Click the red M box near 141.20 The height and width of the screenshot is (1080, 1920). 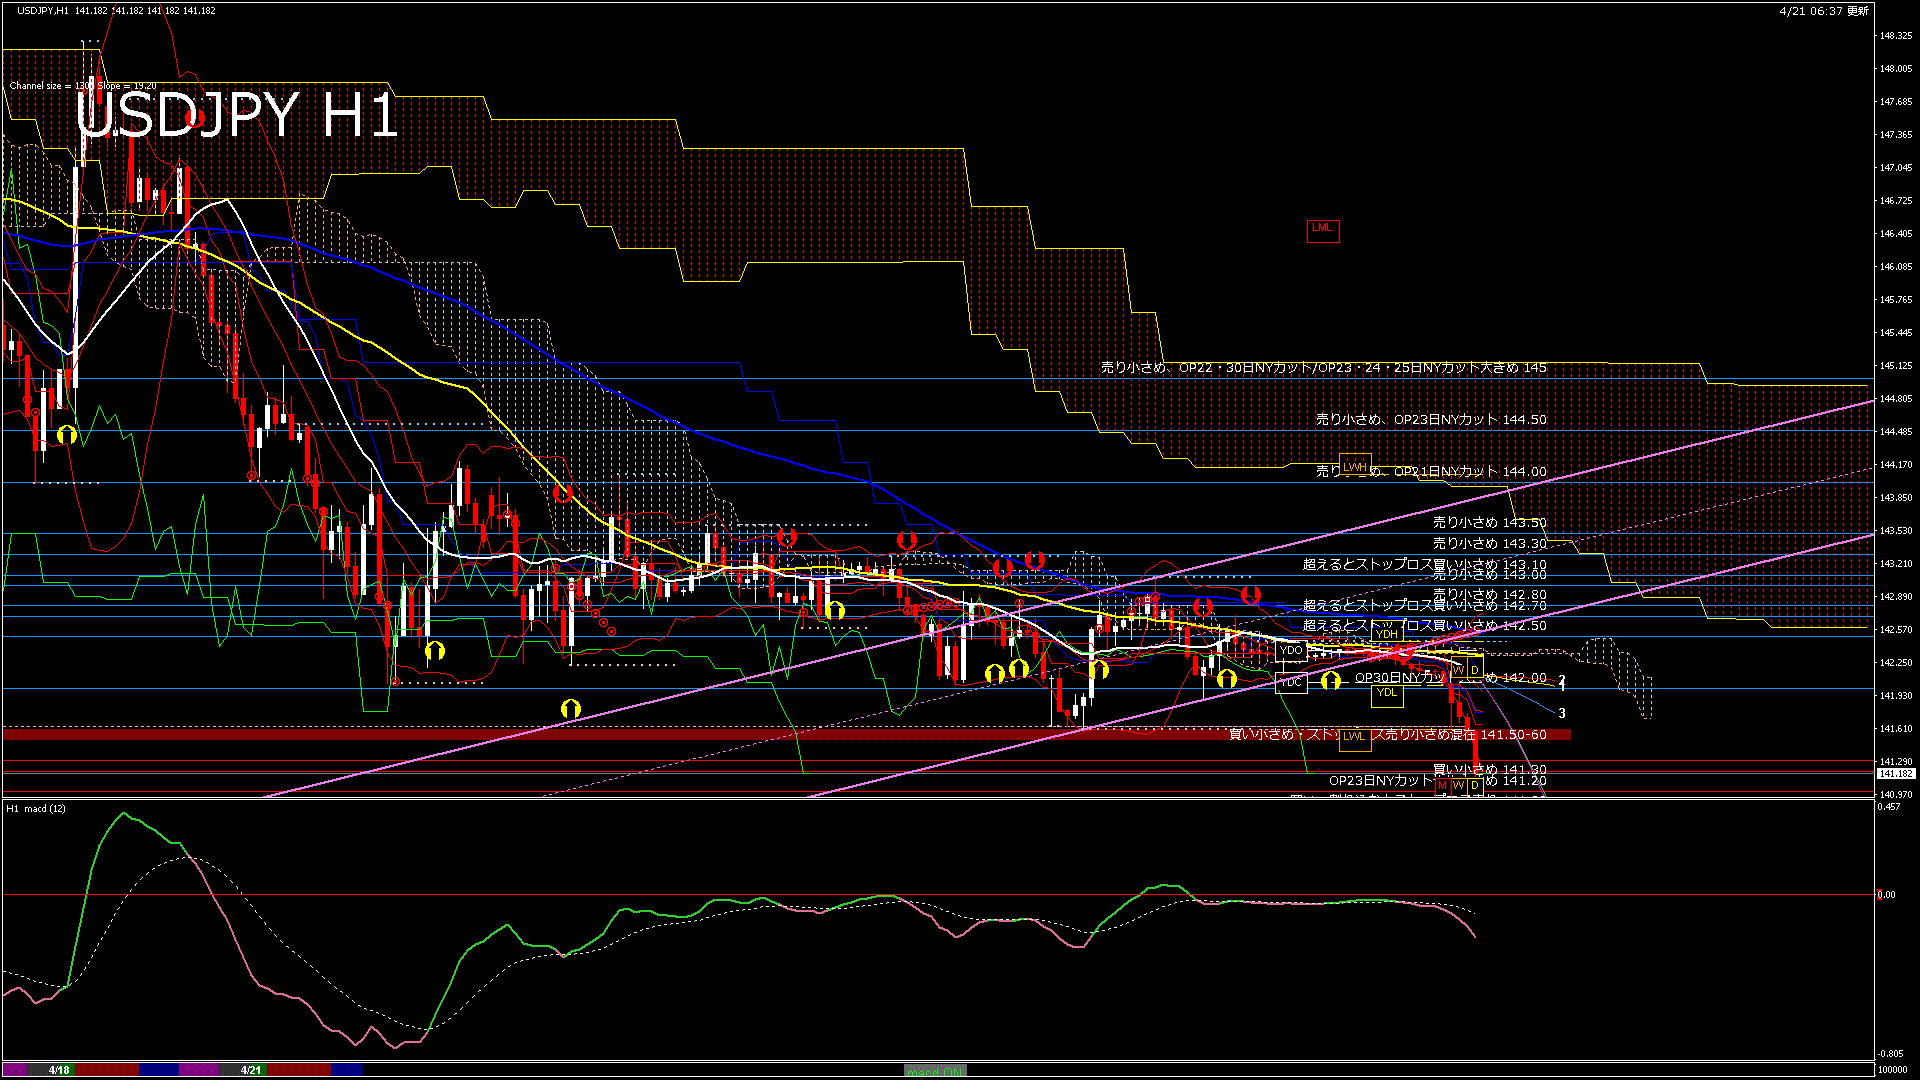[1443, 786]
